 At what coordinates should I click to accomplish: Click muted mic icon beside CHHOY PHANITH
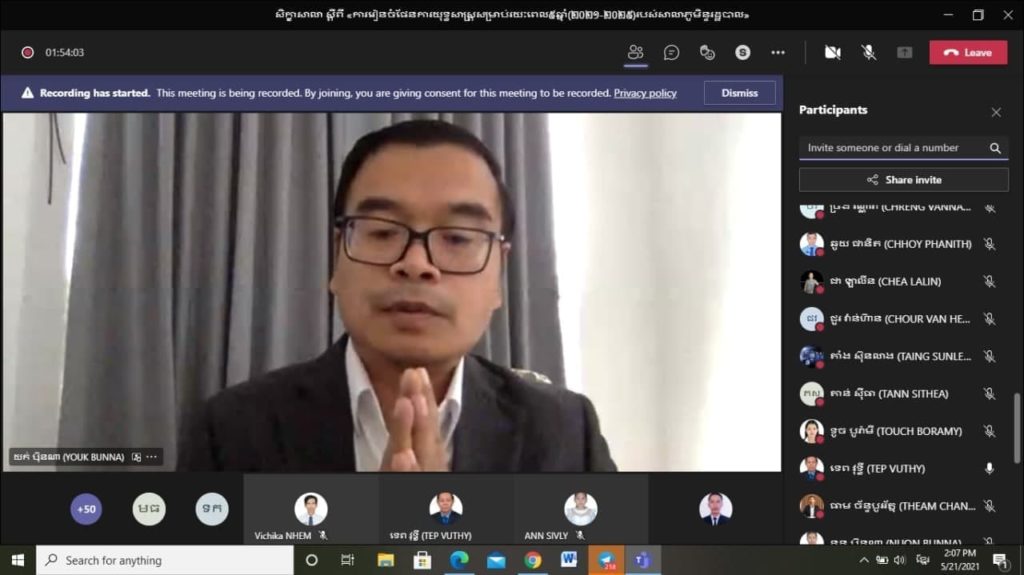989,244
